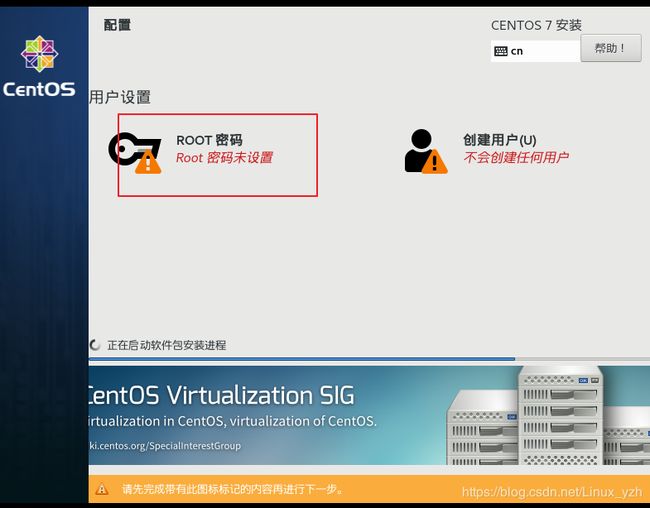Click the keyboard icon beside cn

click(x=501, y=51)
